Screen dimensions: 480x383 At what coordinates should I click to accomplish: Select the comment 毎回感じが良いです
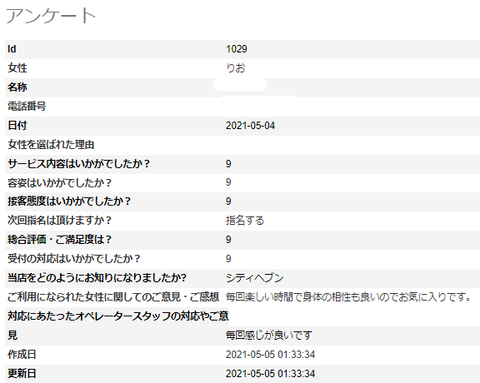[269, 335]
